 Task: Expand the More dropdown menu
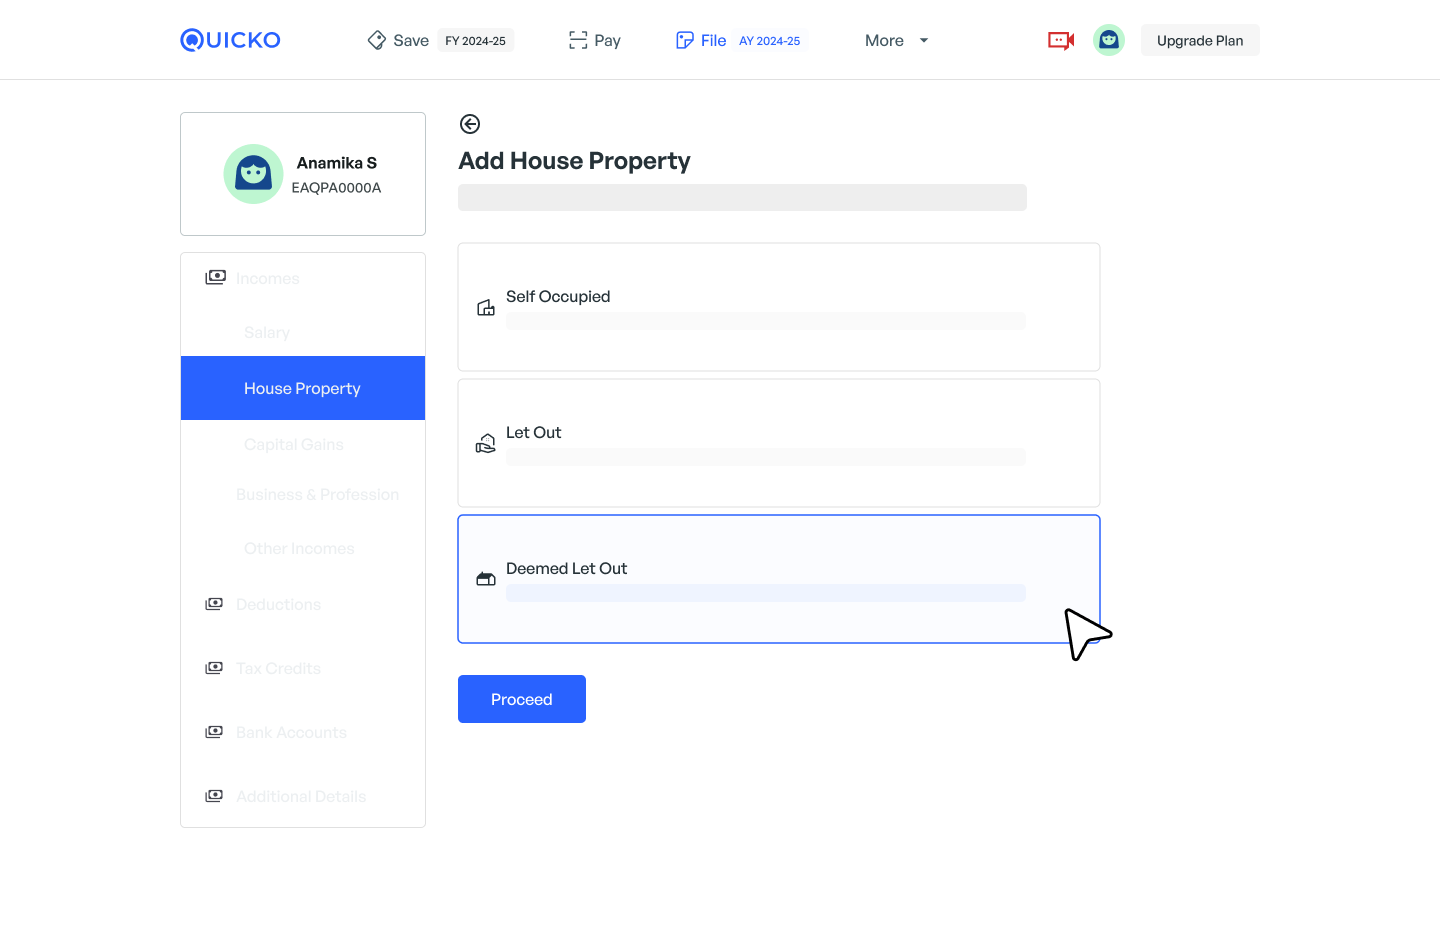(896, 40)
